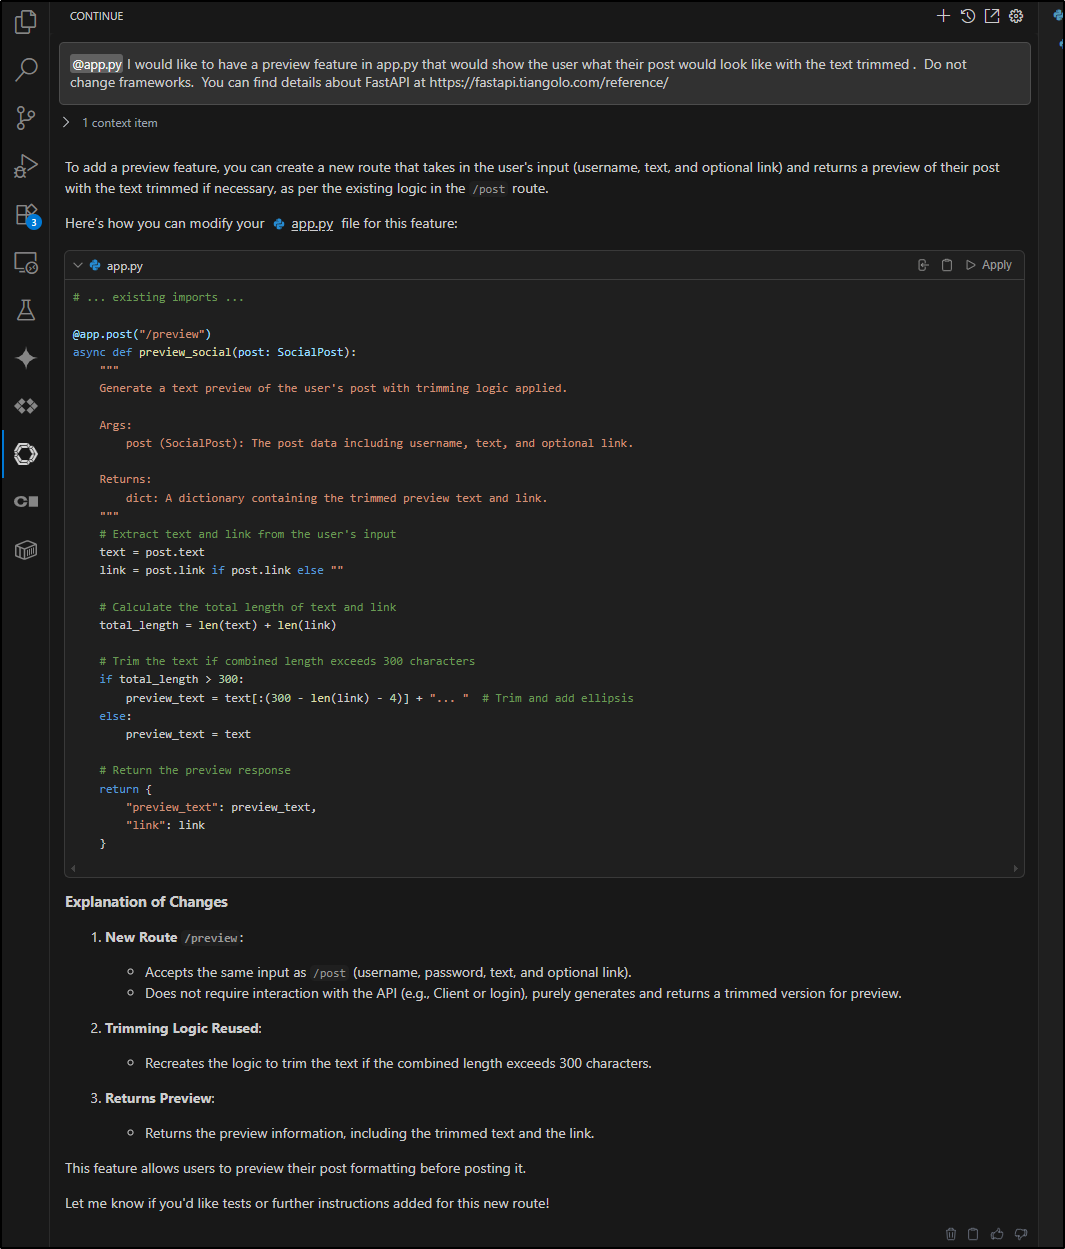Copy the app.py code snippet
1065x1249 pixels.
tap(946, 264)
